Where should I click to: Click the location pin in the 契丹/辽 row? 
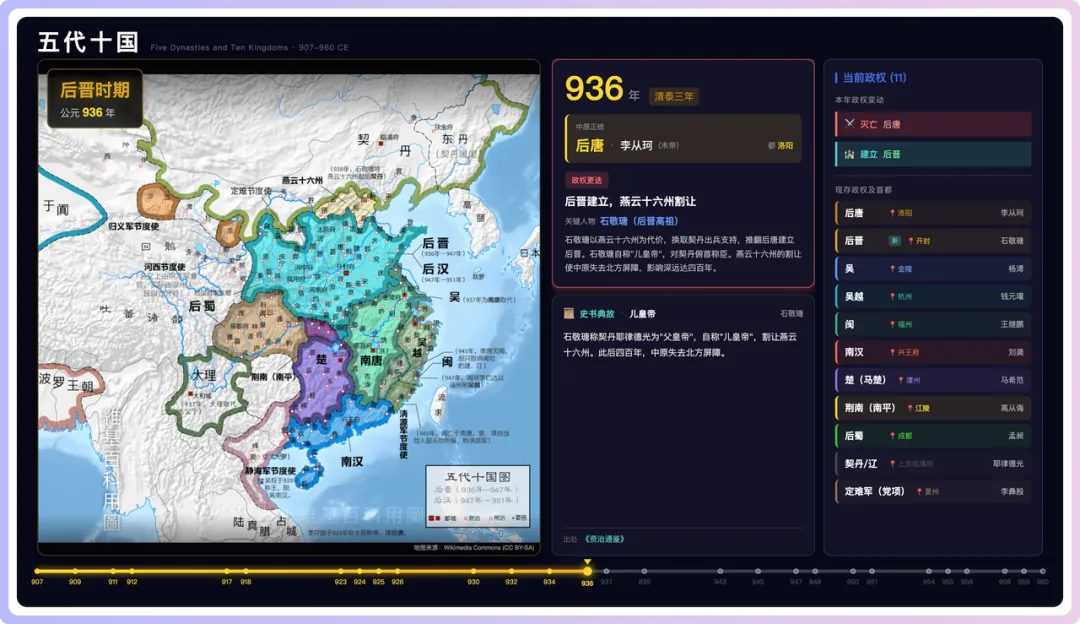893,464
